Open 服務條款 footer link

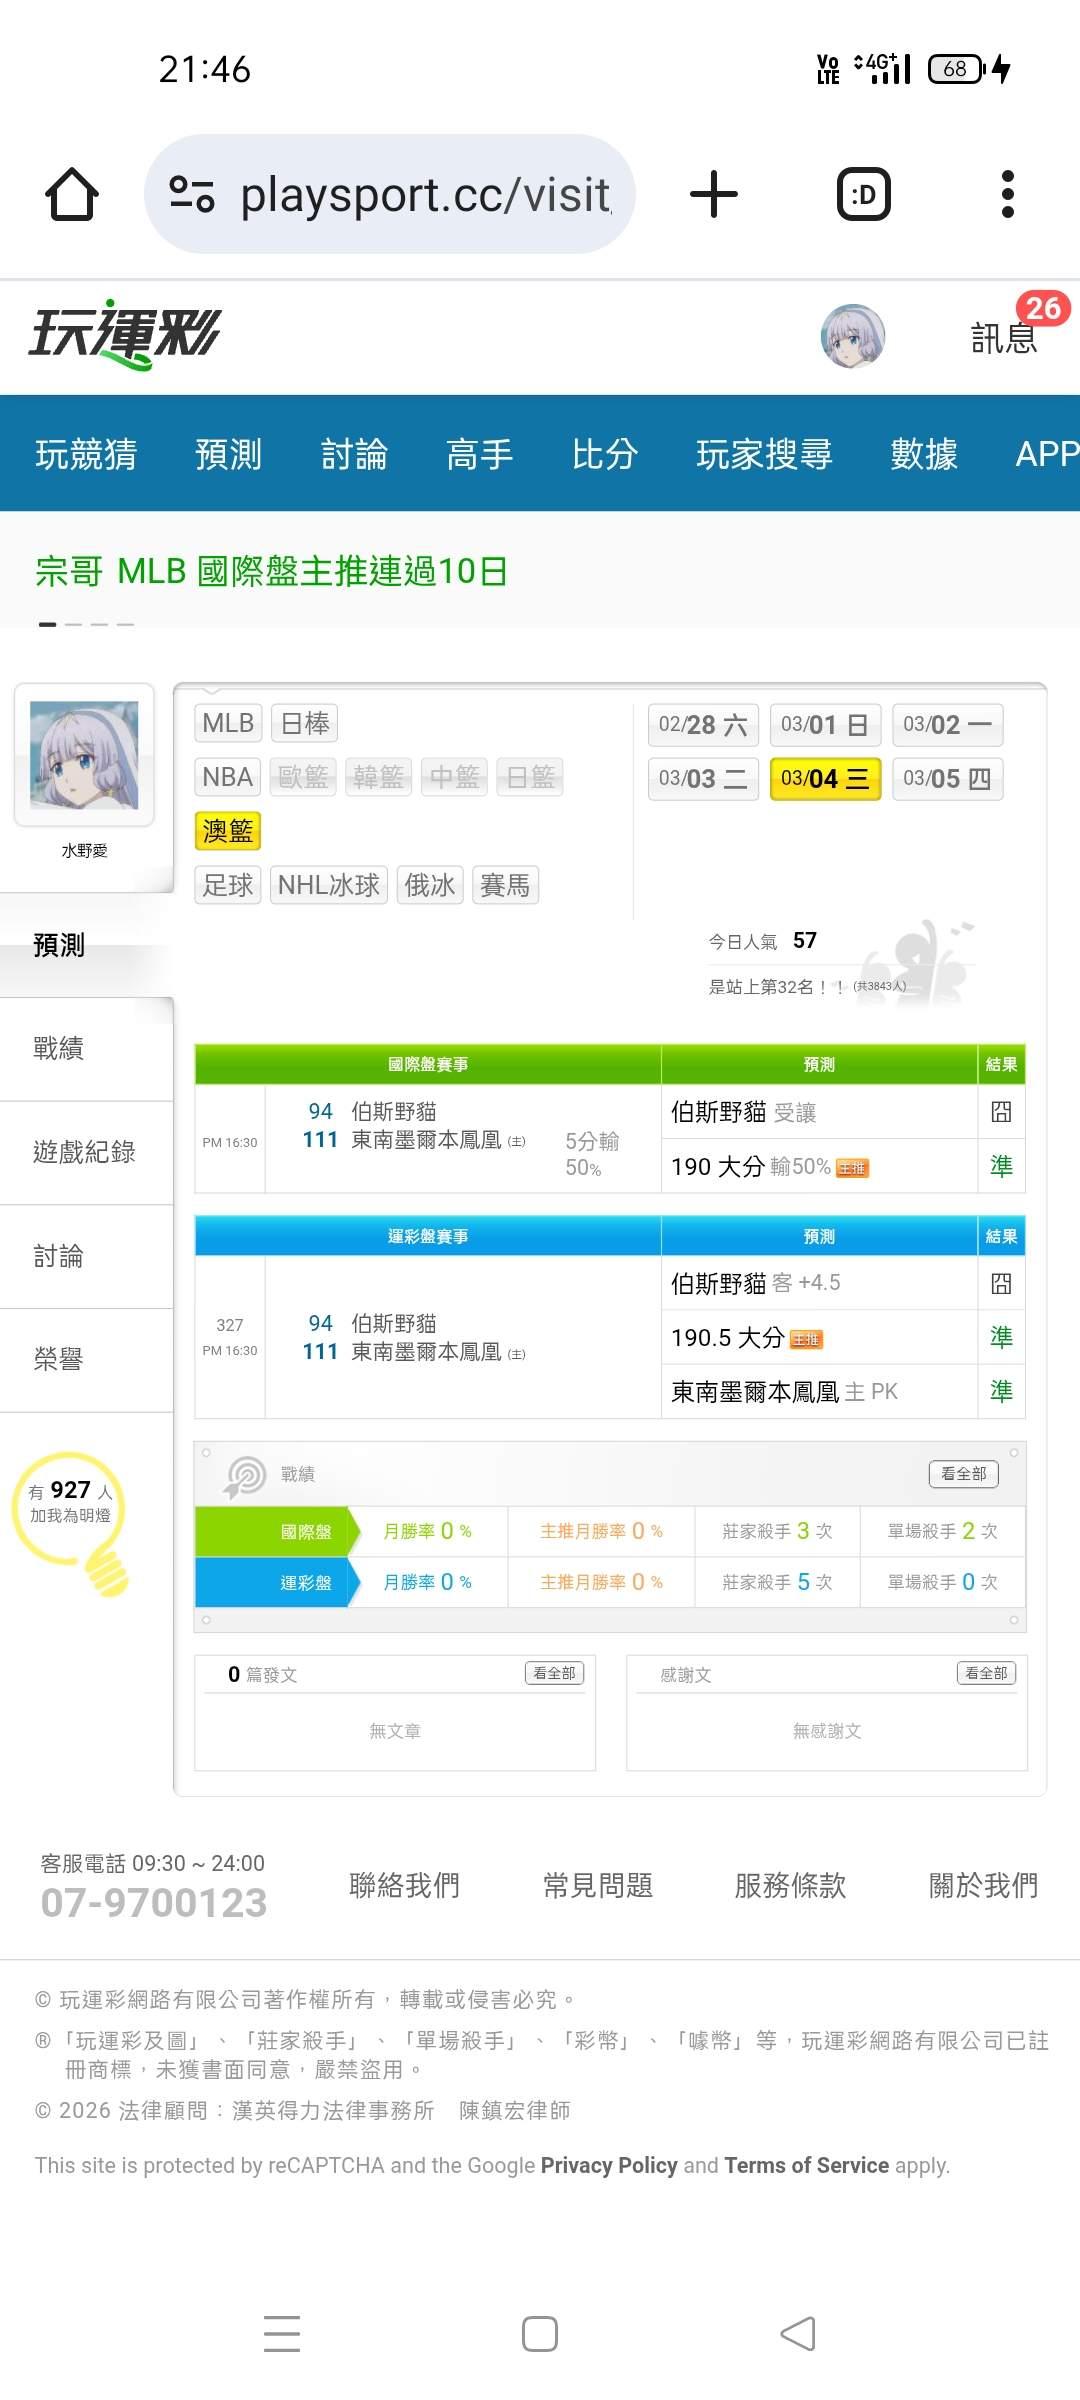(x=791, y=1885)
